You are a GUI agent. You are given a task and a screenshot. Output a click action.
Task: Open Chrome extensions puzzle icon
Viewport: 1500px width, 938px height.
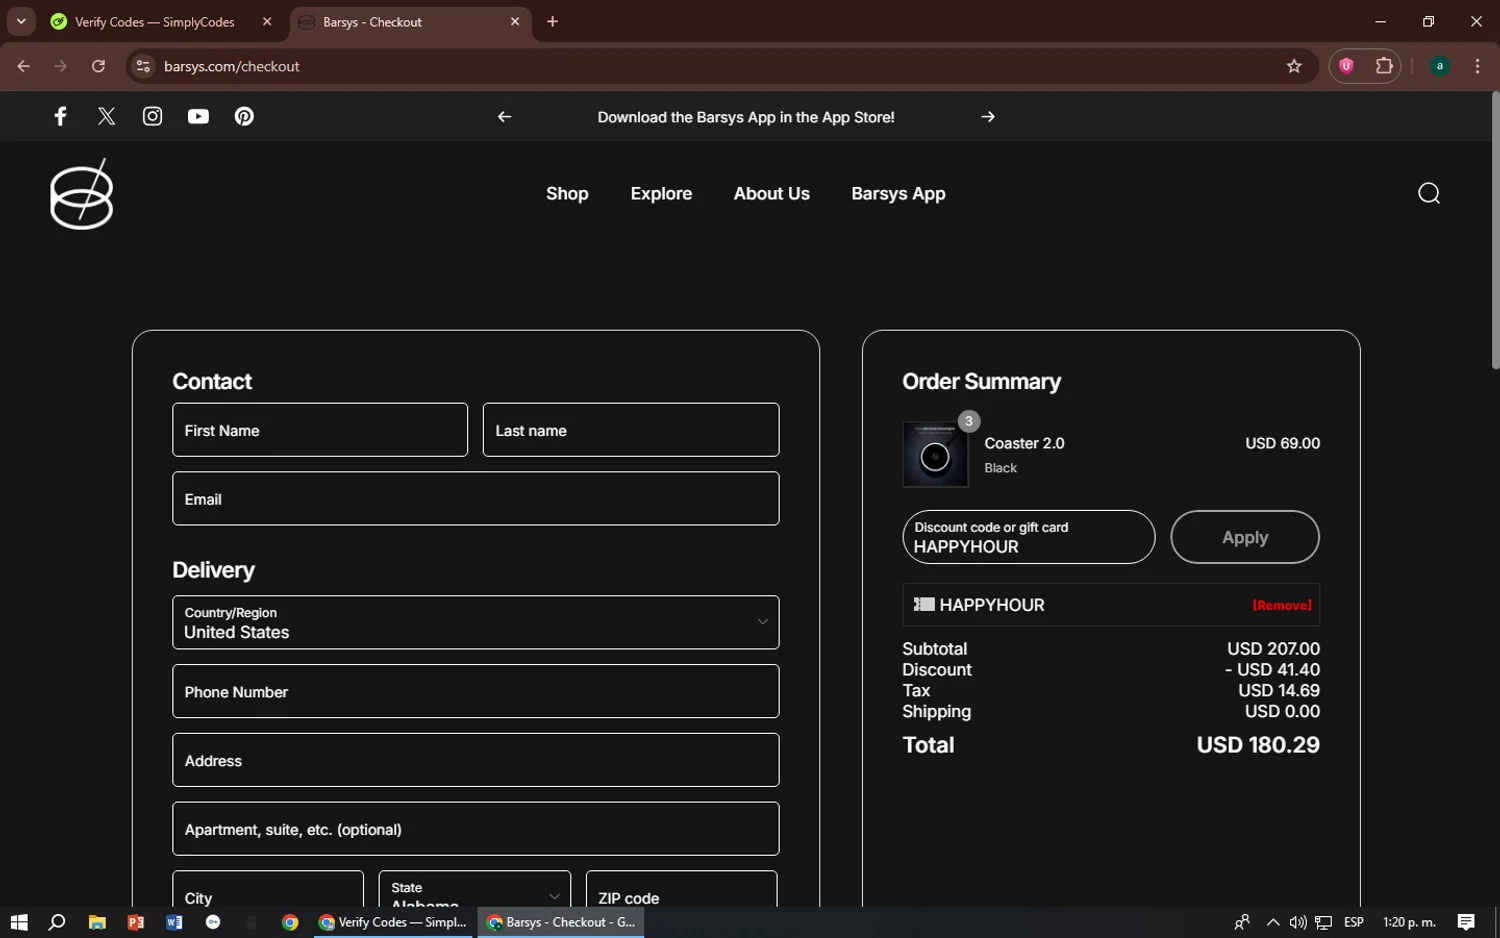pos(1384,66)
